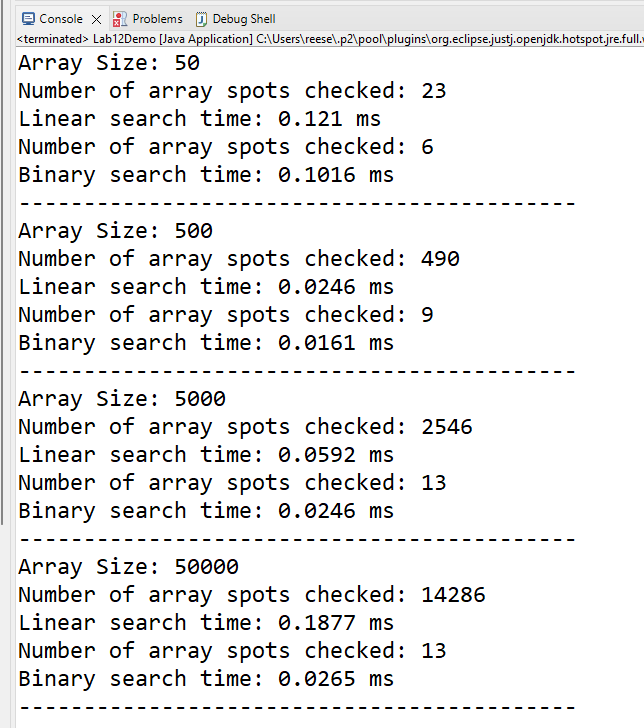Click the 'Binary search time: 0.1016 ms' line
Viewport: 644px width, 728px height.
pyautogui.click(x=206, y=175)
